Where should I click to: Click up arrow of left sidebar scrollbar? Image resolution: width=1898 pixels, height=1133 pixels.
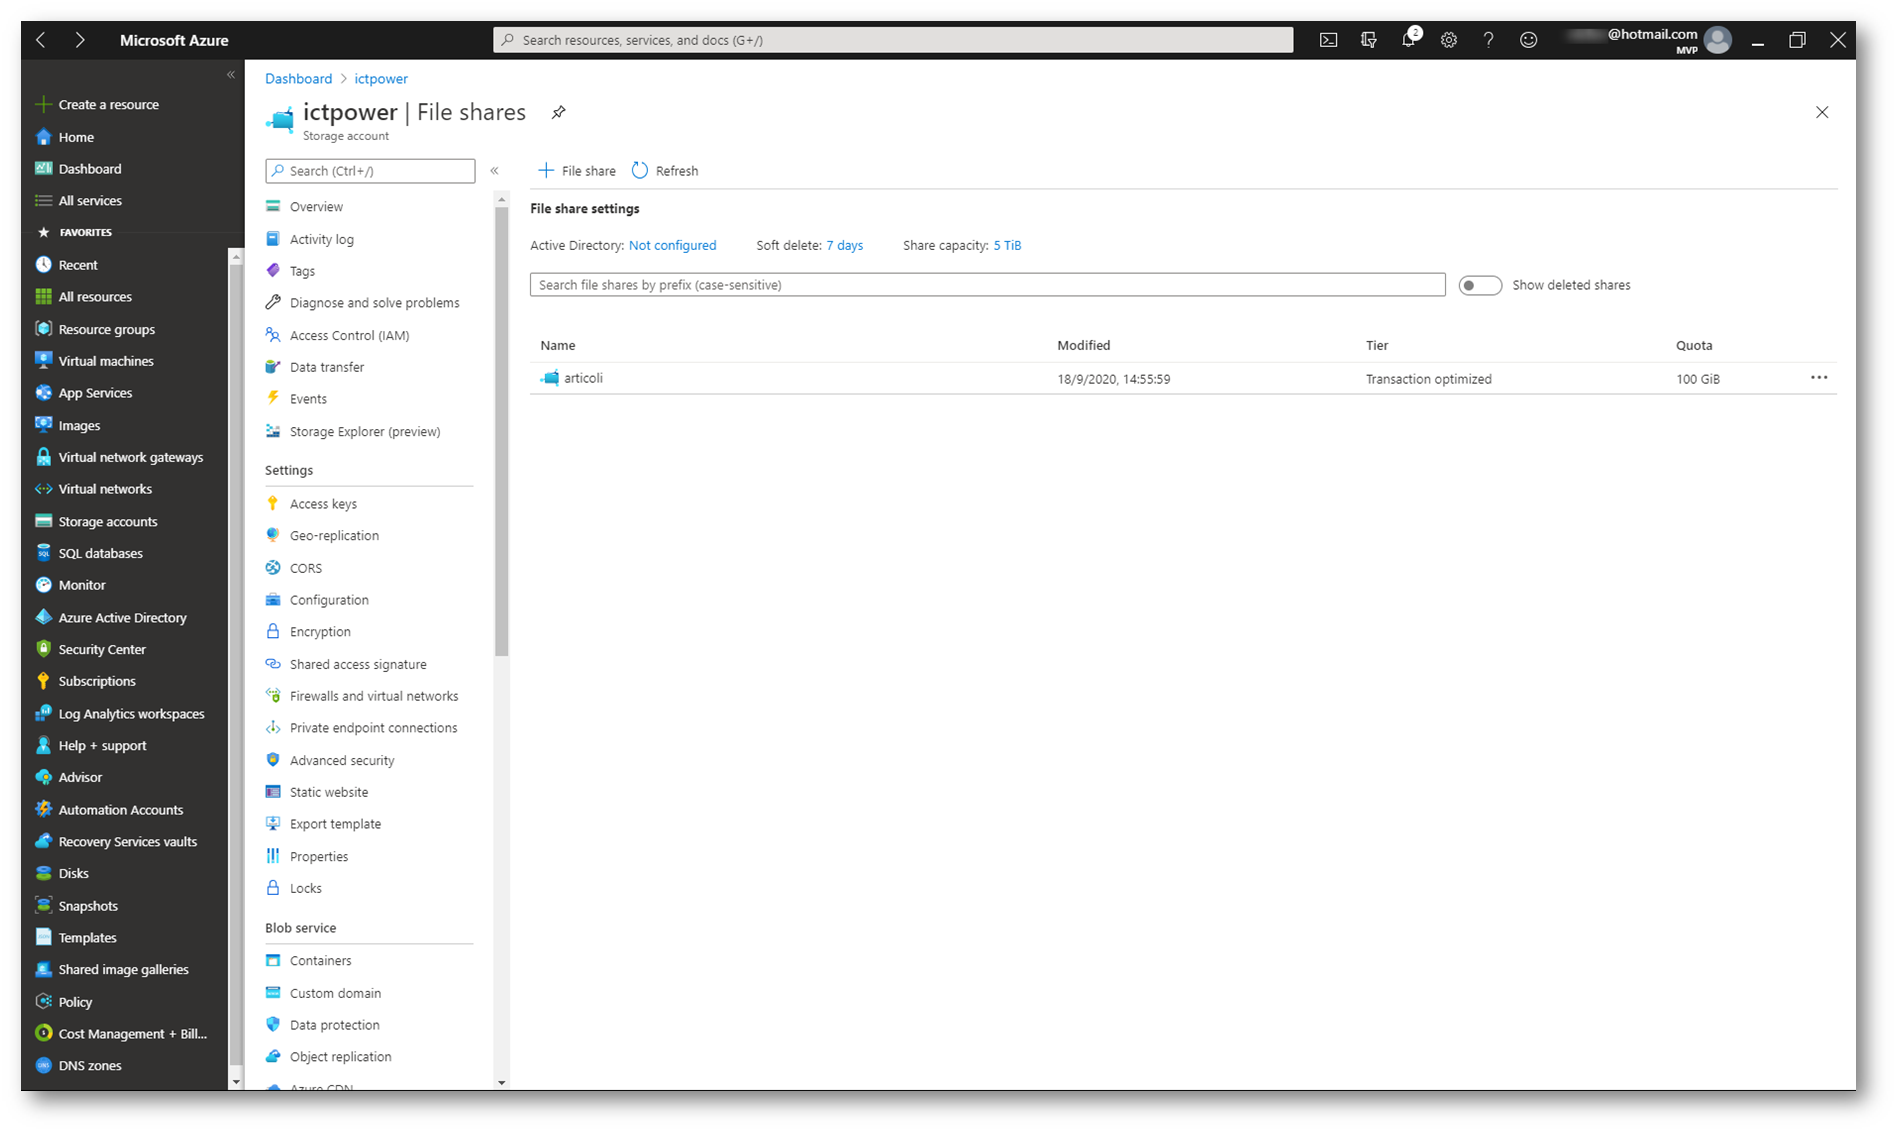pyautogui.click(x=236, y=257)
